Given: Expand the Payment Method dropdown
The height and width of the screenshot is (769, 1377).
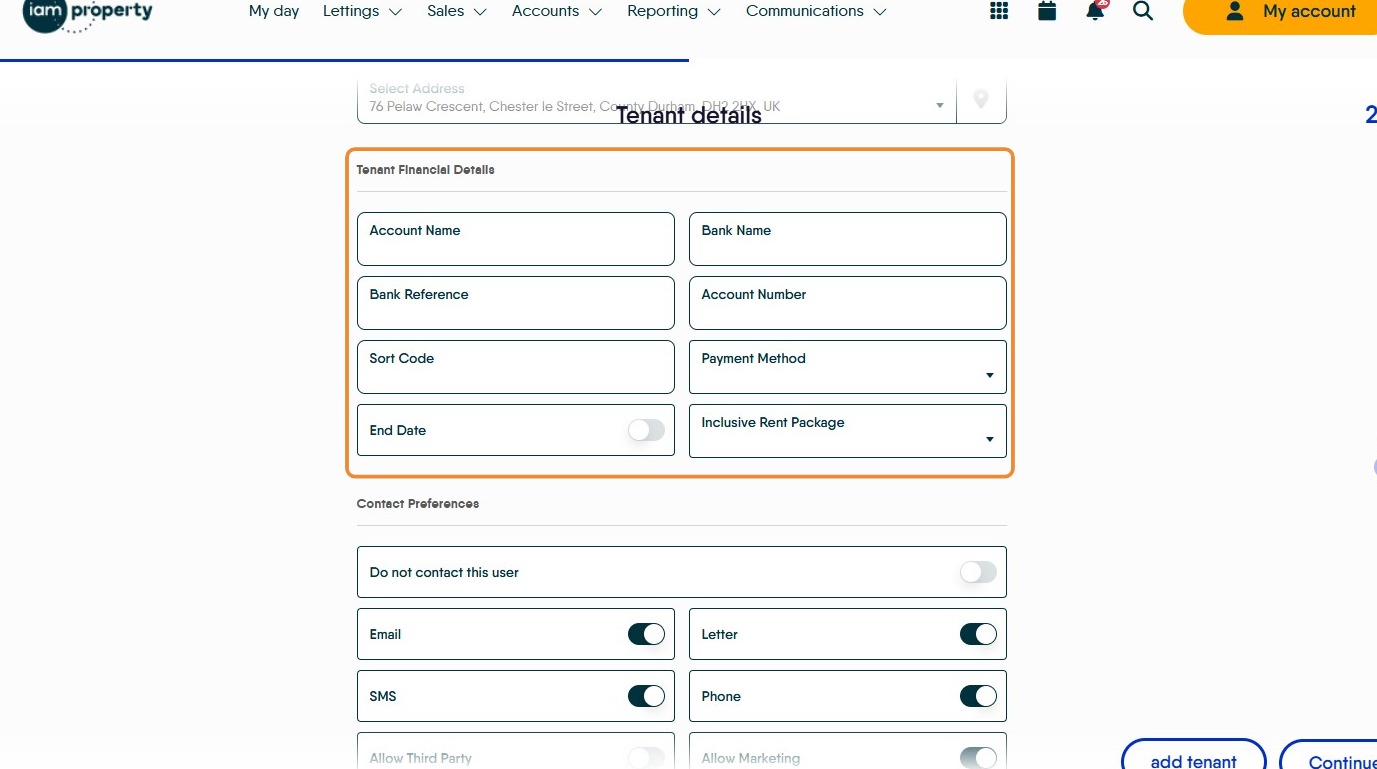Looking at the screenshot, I should tap(847, 367).
